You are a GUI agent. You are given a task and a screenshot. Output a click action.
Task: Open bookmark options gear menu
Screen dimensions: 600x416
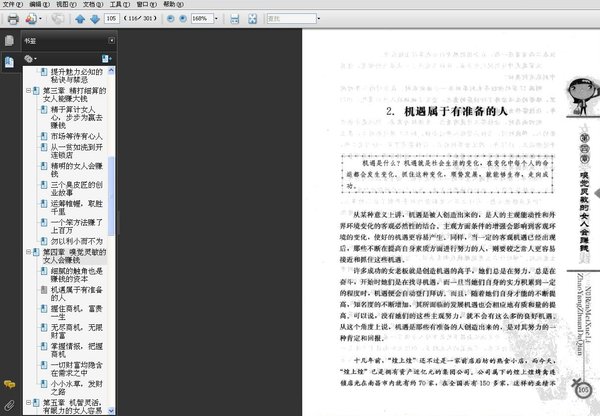tap(30, 59)
